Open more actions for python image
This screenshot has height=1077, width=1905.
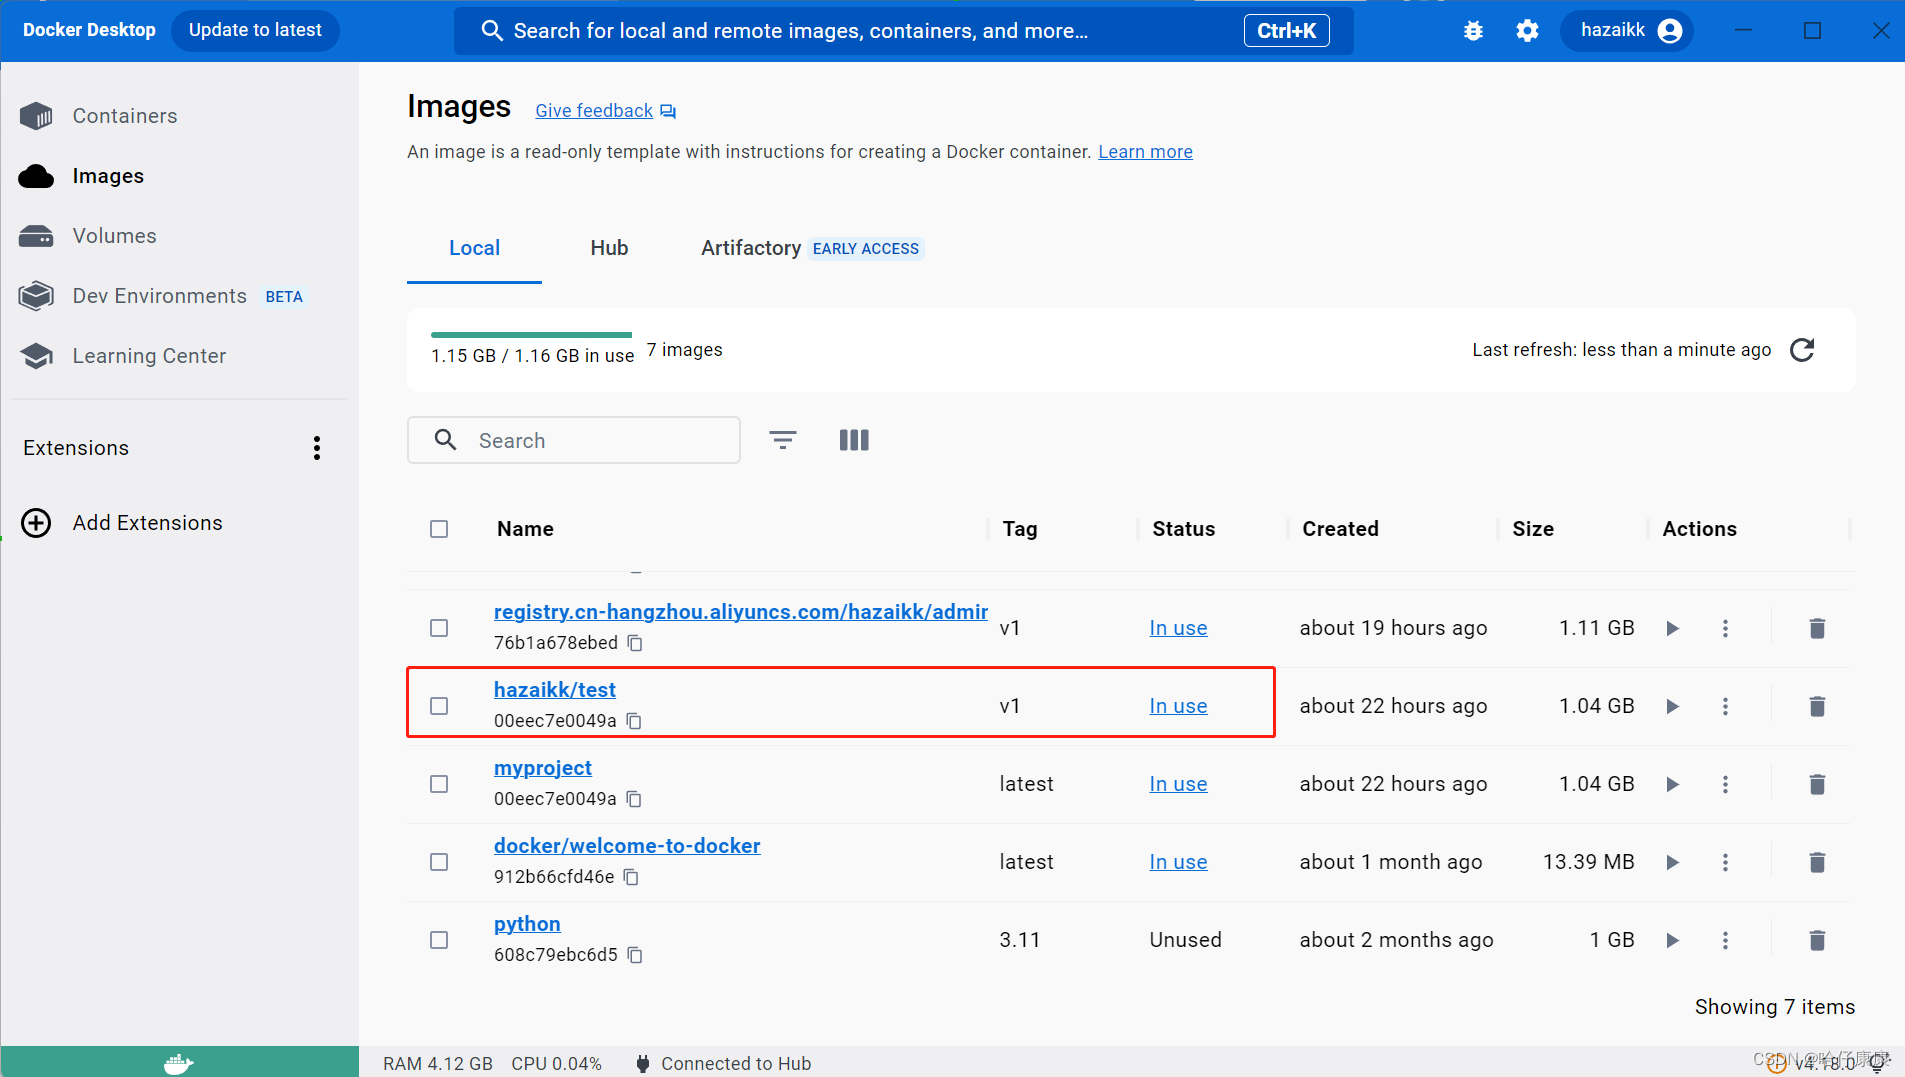pyautogui.click(x=1725, y=940)
